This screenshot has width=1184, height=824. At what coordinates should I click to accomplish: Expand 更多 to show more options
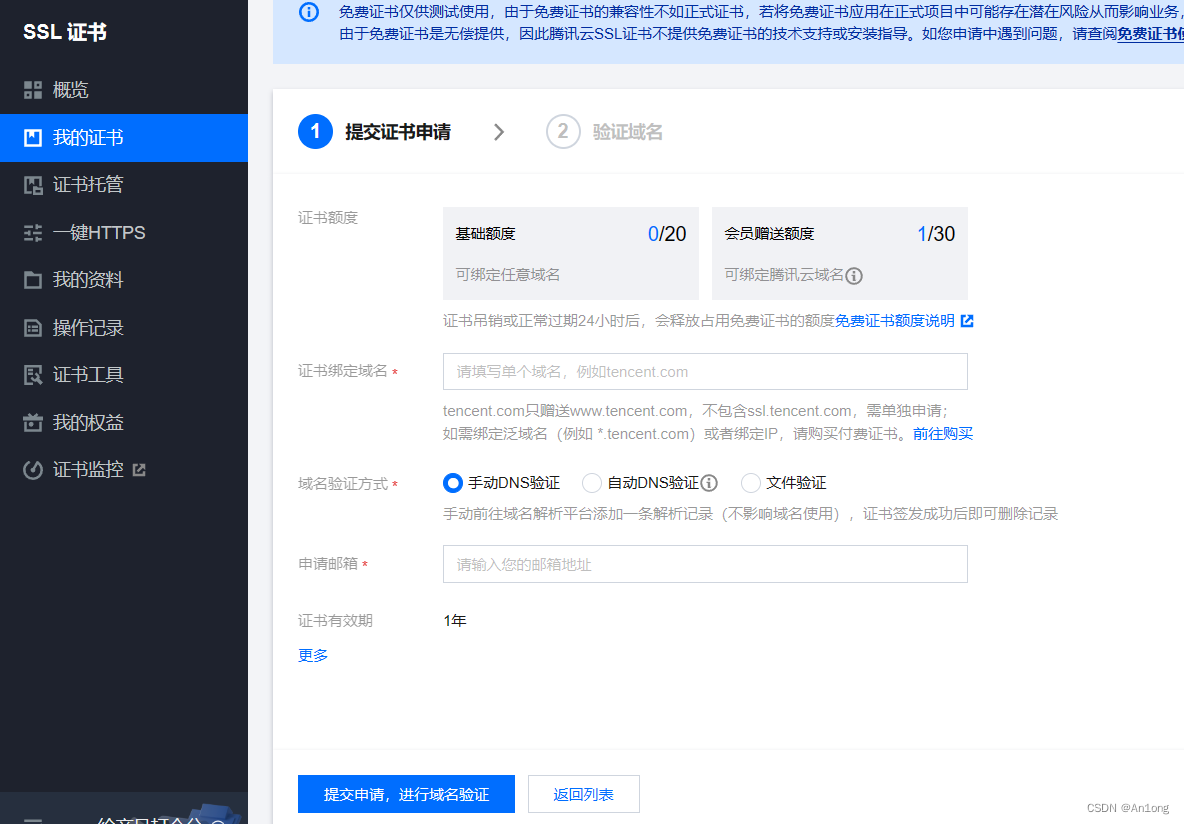point(312,655)
